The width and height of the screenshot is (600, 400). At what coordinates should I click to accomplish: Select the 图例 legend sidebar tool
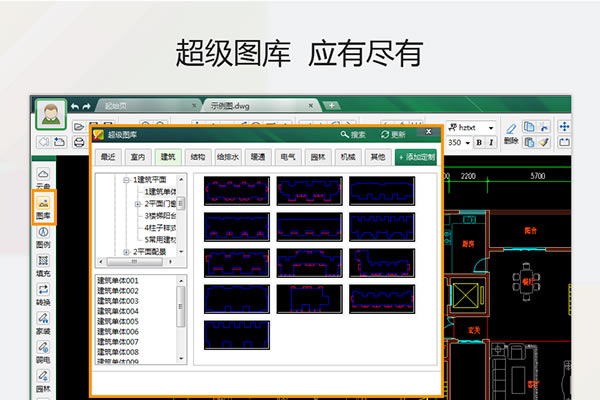coord(43,237)
